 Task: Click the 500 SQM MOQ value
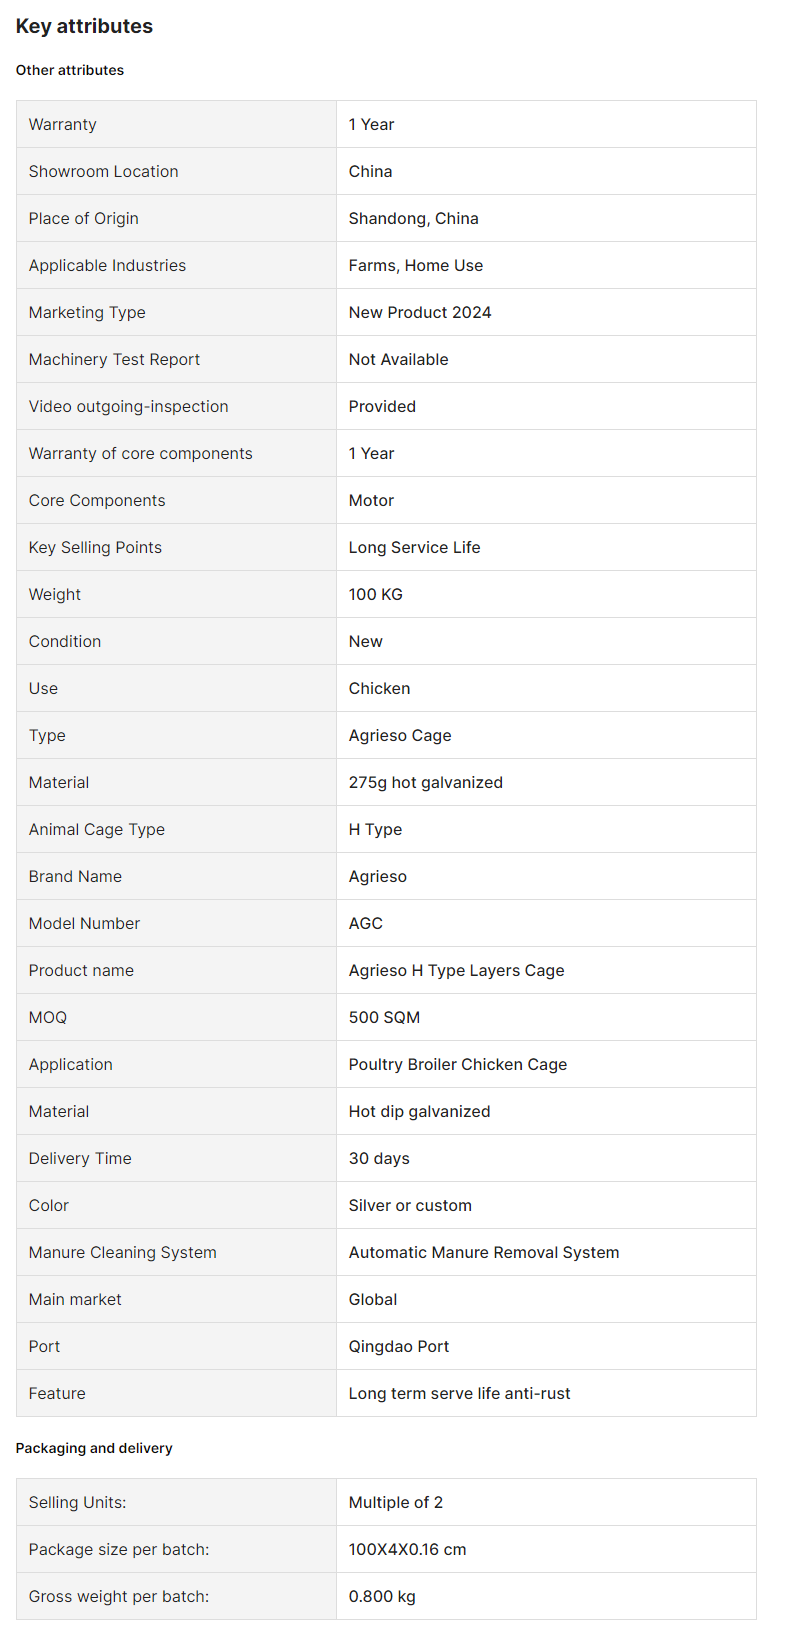385,1017
